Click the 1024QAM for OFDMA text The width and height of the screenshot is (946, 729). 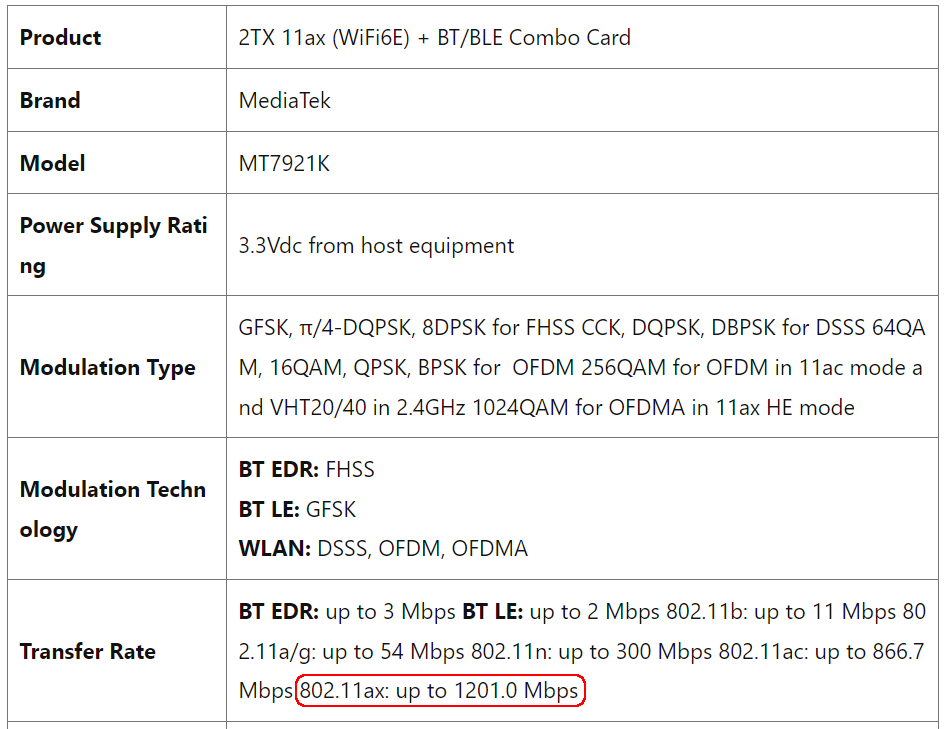pyautogui.click(x=578, y=407)
